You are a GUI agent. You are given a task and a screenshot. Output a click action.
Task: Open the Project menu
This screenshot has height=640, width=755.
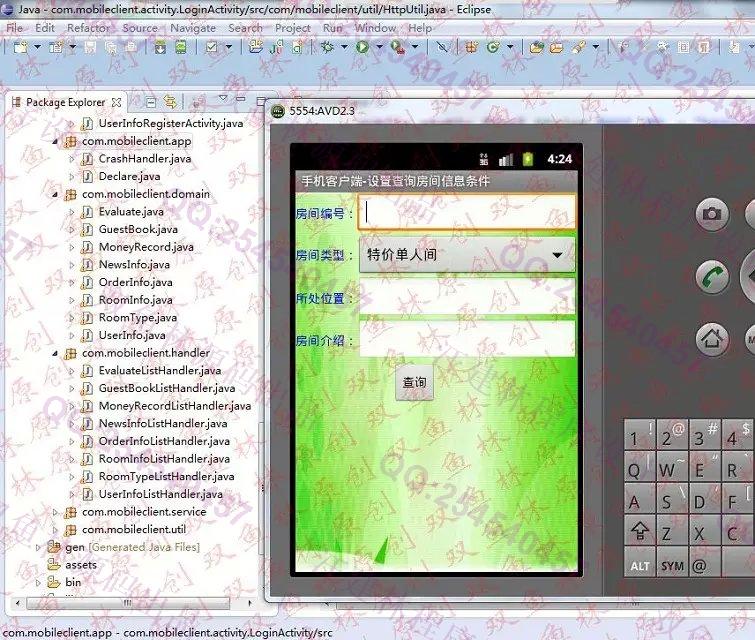[293, 28]
